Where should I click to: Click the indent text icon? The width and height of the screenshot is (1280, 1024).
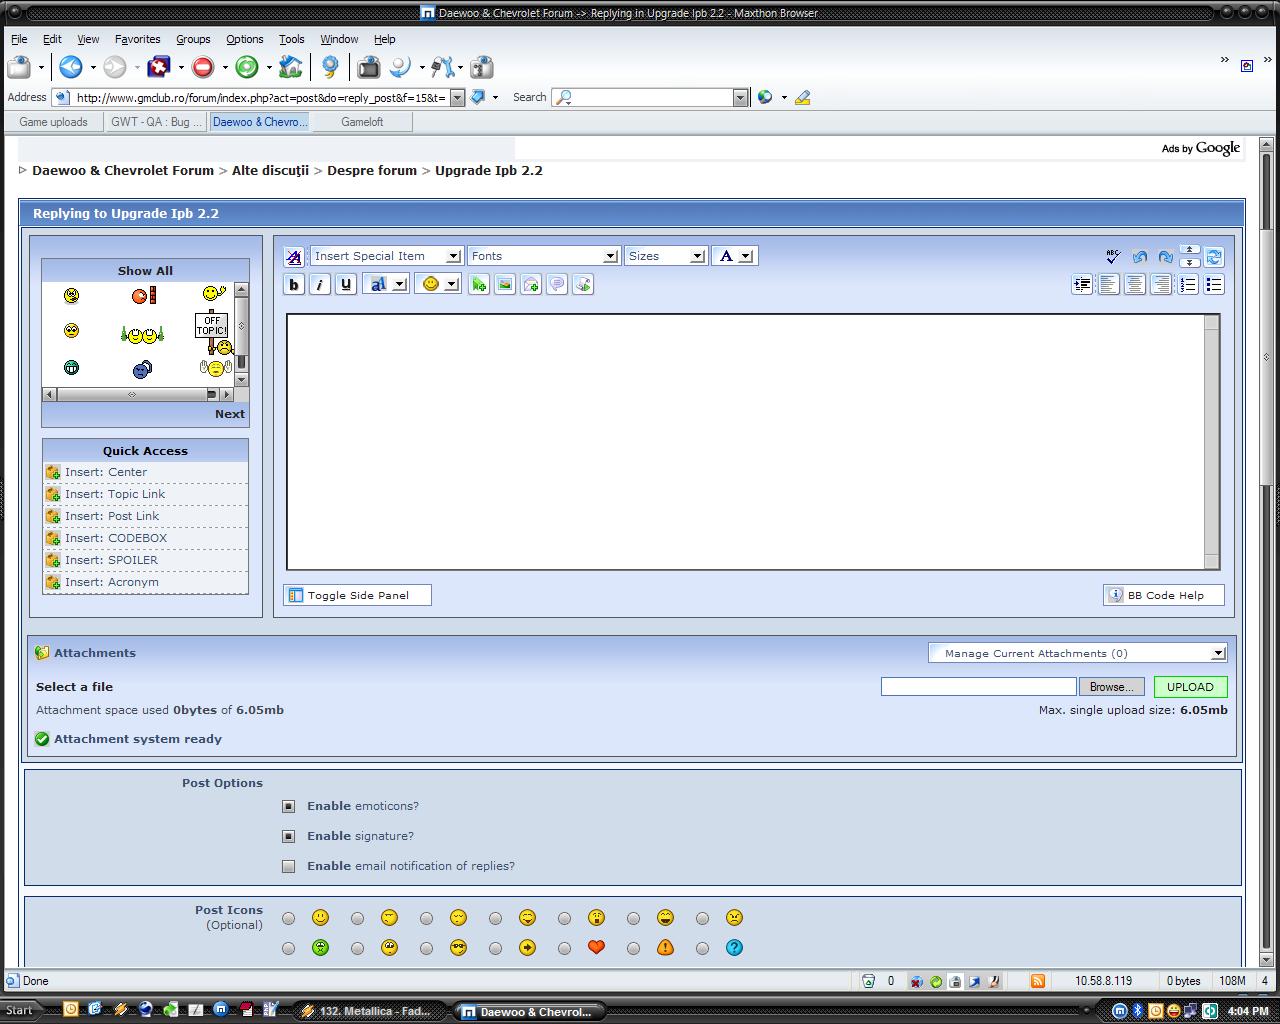(1082, 285)
